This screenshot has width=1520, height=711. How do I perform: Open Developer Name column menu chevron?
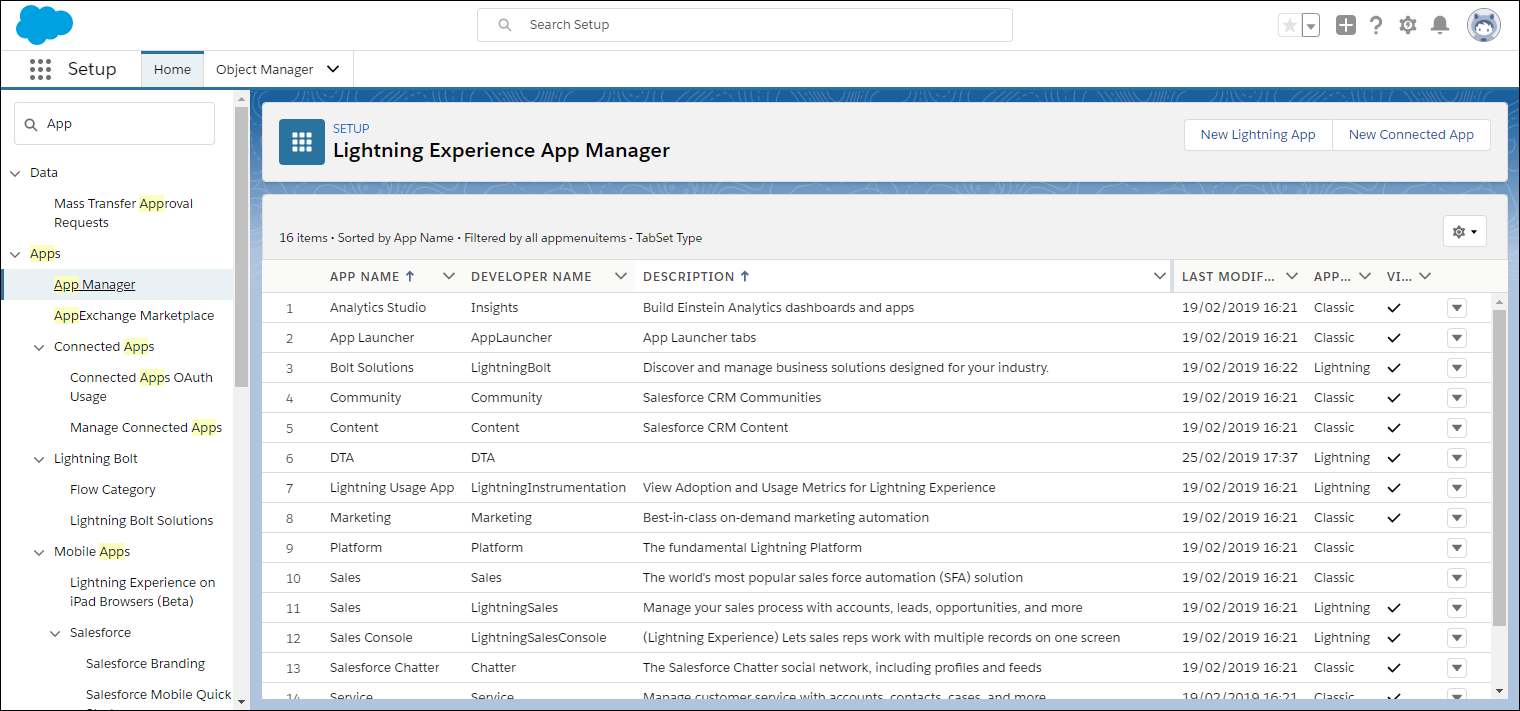coord(621,276)
